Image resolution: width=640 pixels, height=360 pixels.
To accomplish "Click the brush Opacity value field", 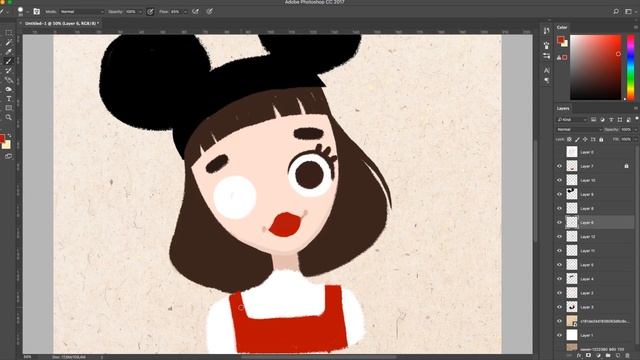I will [131, 12].
